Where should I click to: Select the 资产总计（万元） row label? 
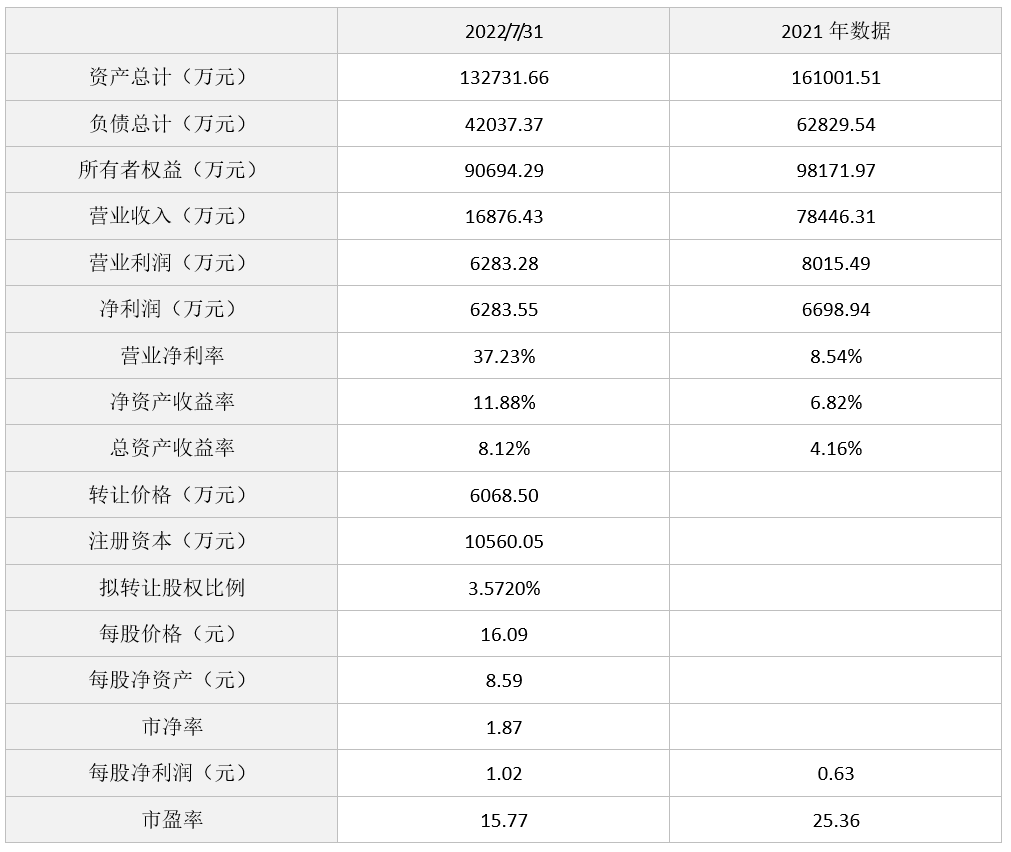coord(171,77)
